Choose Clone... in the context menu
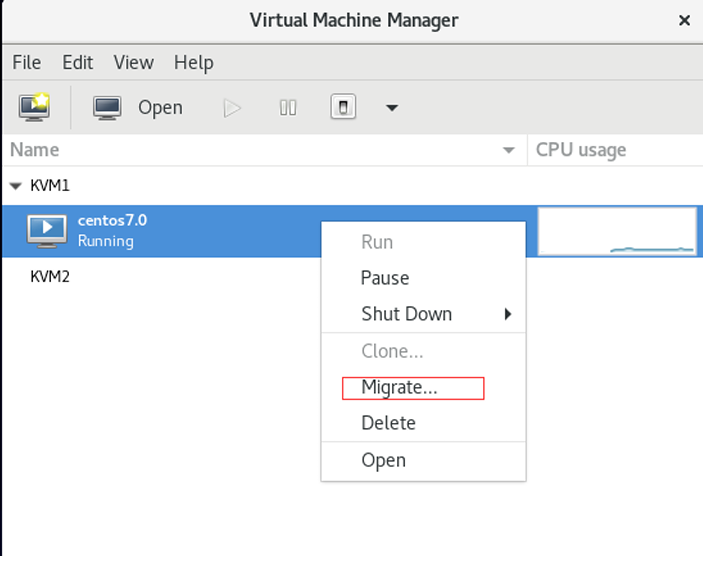710x582 pixels. [x=423, y=351]
